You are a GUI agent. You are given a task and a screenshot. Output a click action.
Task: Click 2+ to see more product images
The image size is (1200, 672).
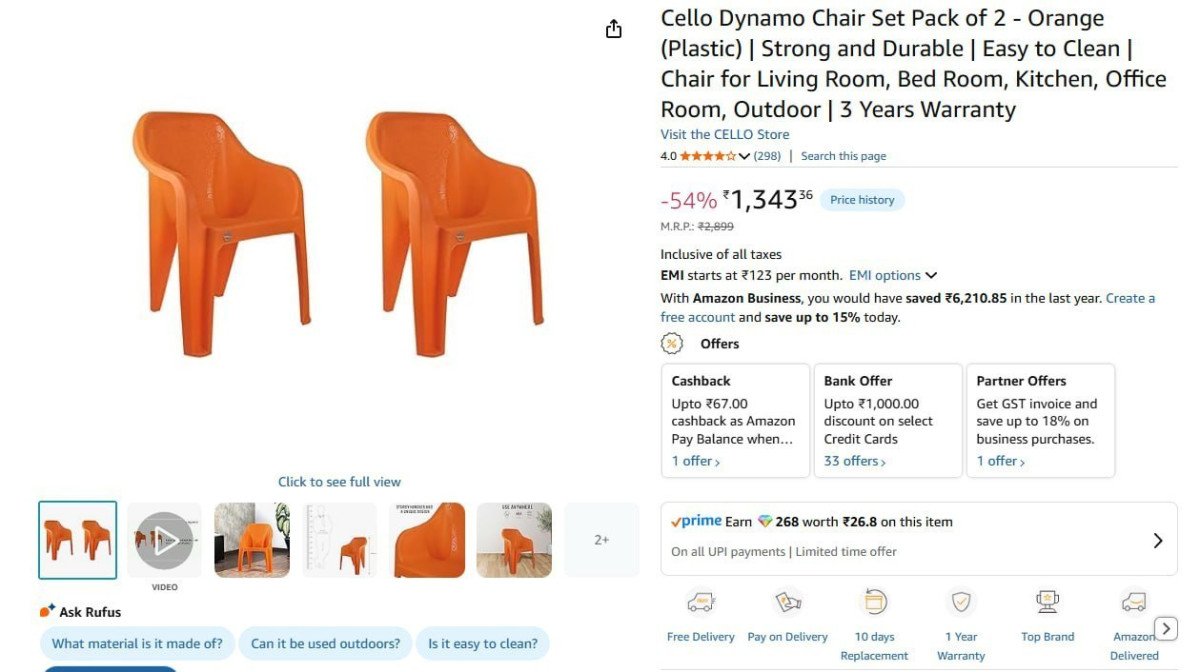(601, 538)
